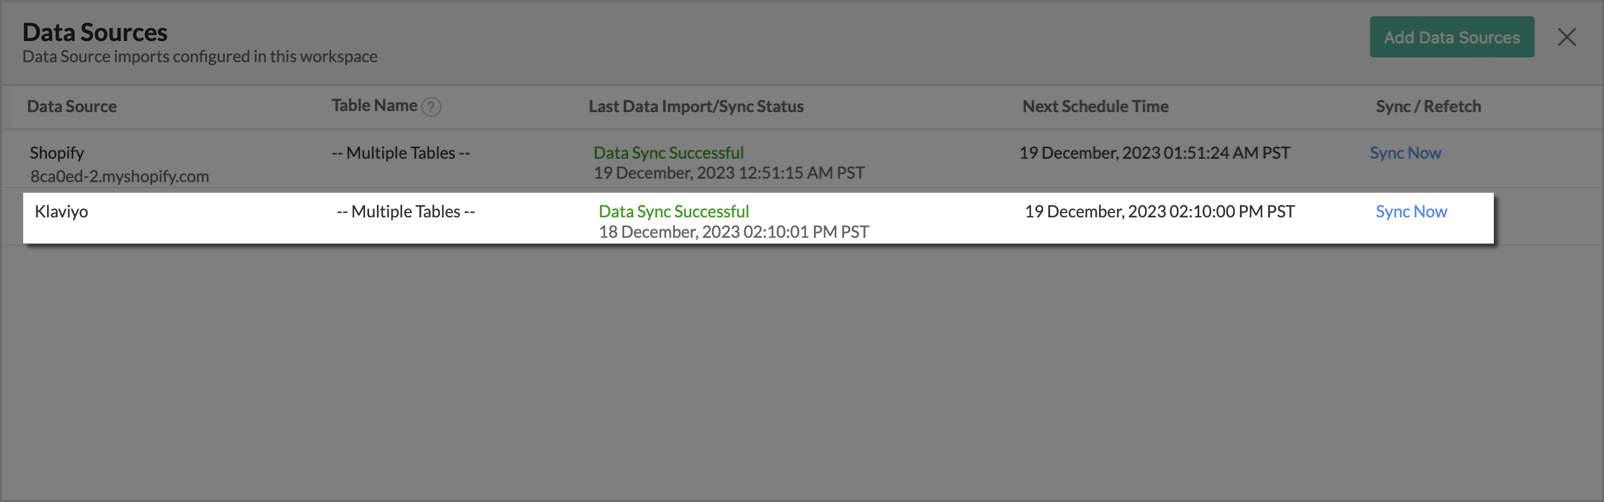Click Multiple Tables entry in Shopify row

(x=401, y=153)
